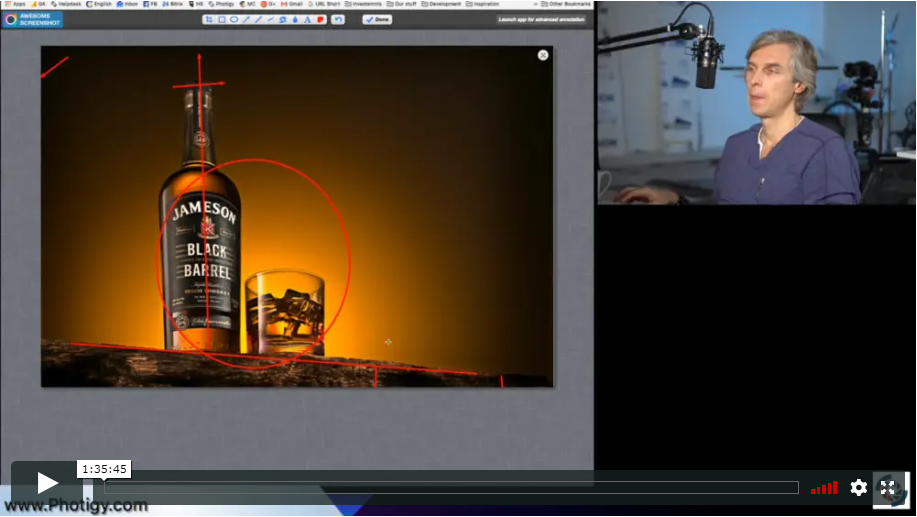Enter fullscreen mode
Image resolution: width=917 pixels, height=517 pixels.
coord(888,487)
